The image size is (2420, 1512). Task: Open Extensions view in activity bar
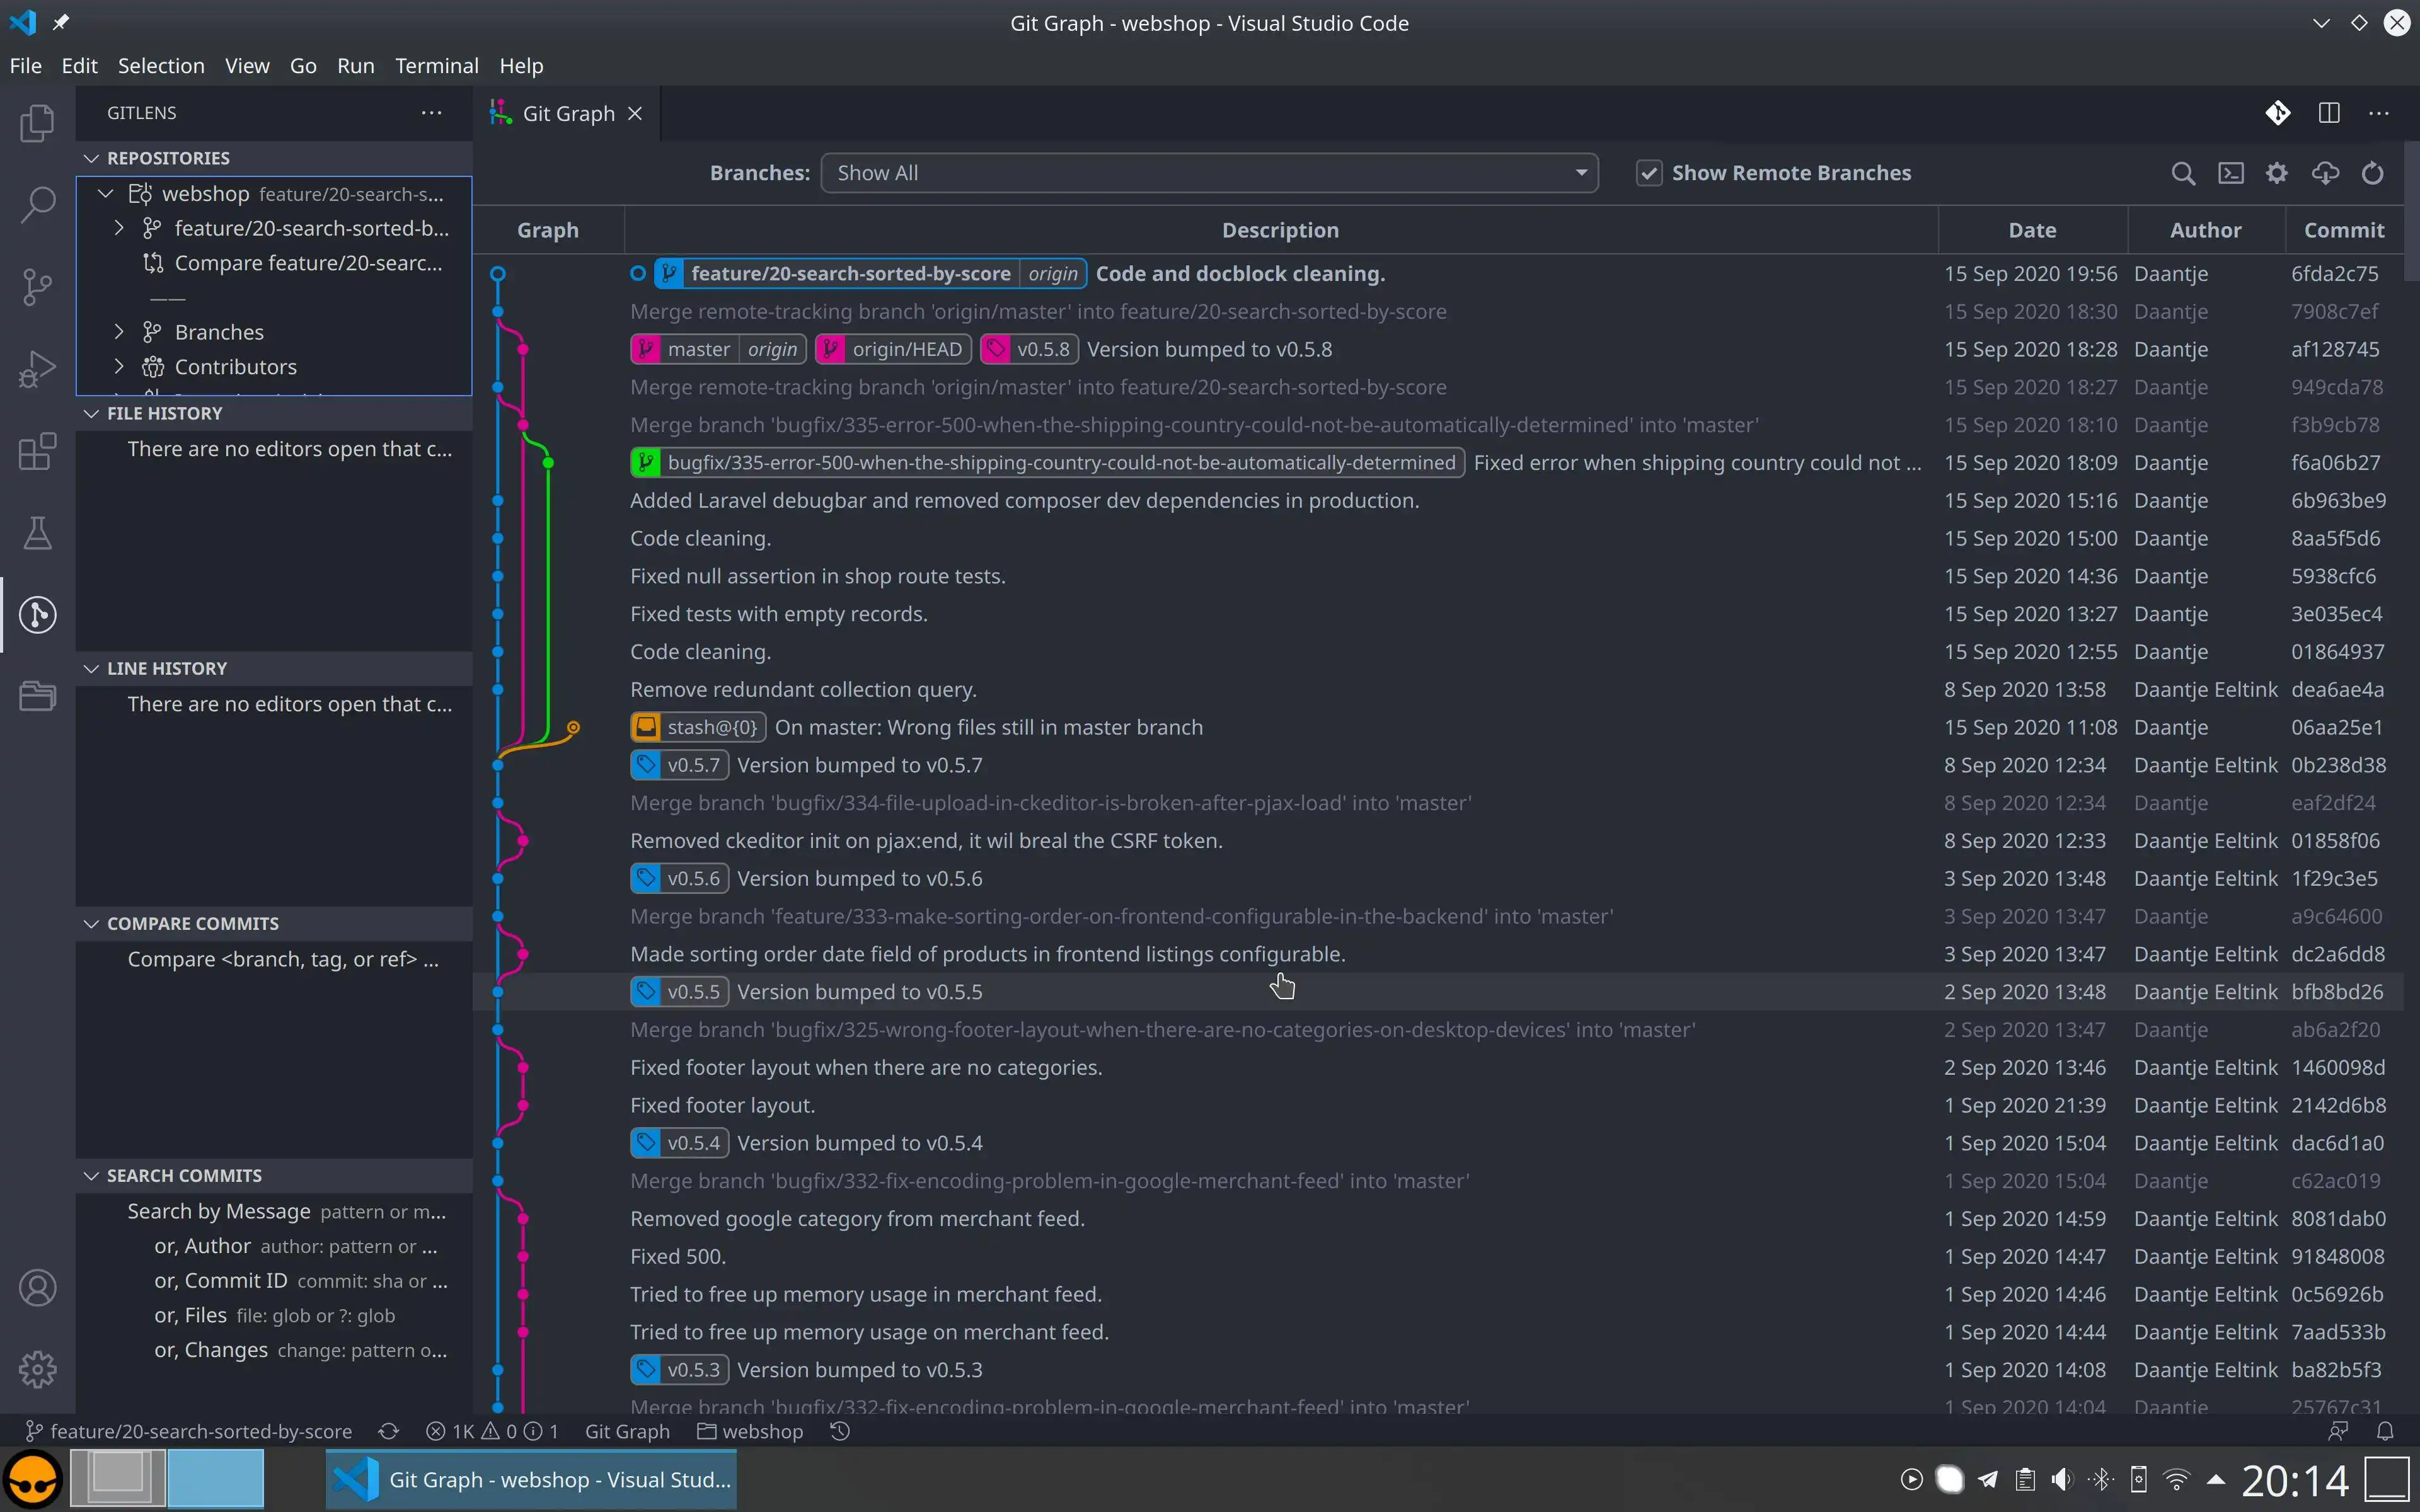pos(37,451)
